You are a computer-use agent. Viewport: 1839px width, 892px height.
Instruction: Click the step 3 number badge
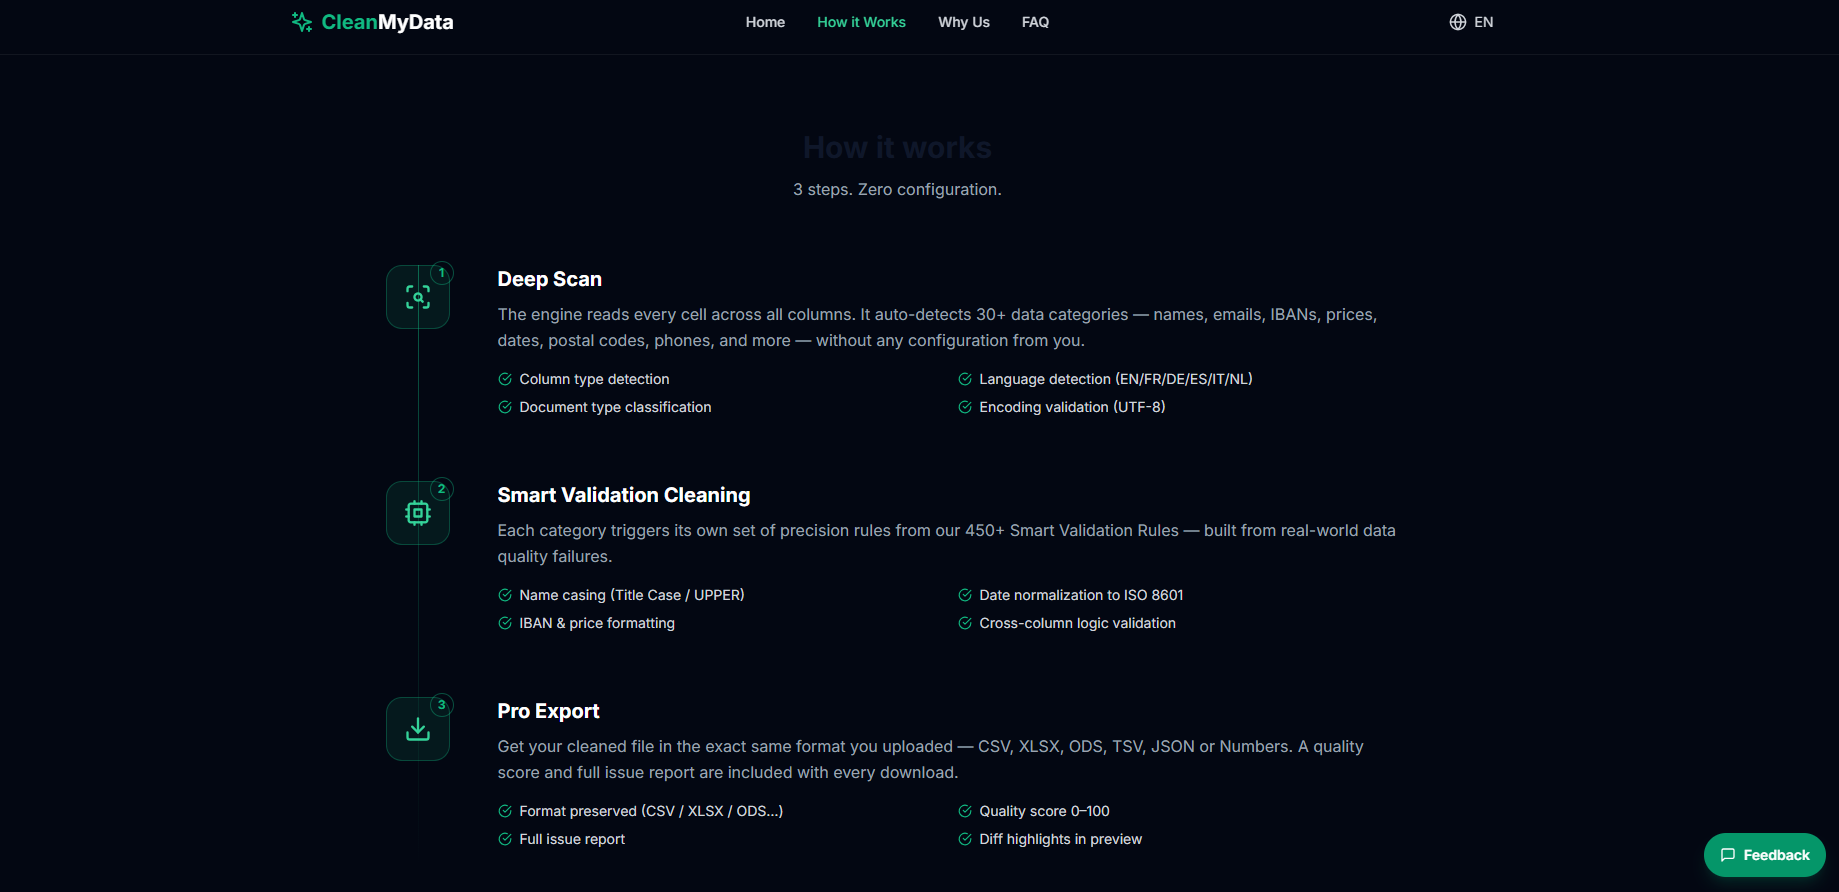coord(442,705)
